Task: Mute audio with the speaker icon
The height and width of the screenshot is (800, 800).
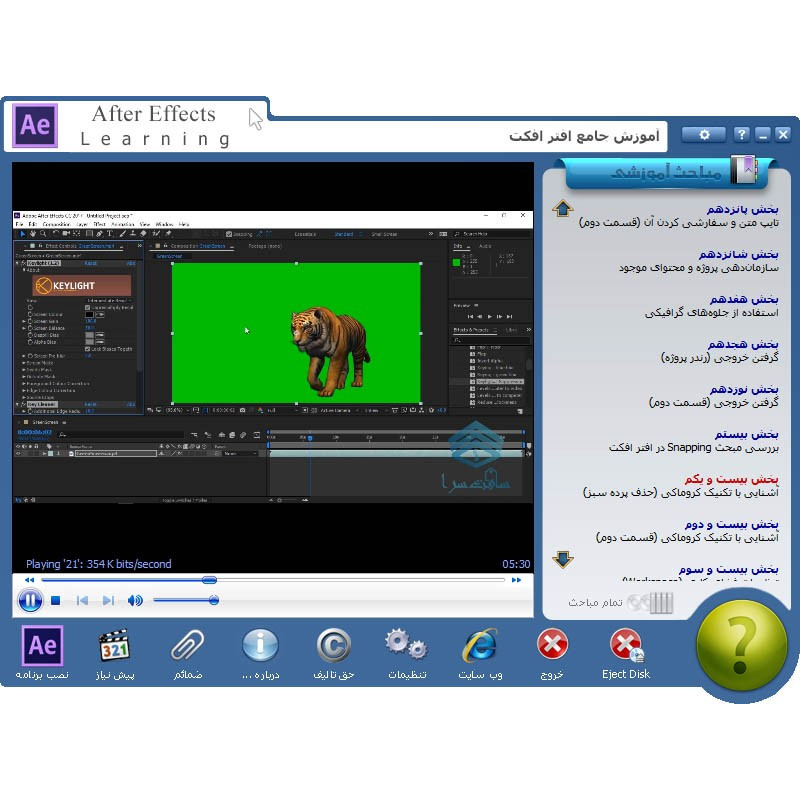Action: pos(133,600)
